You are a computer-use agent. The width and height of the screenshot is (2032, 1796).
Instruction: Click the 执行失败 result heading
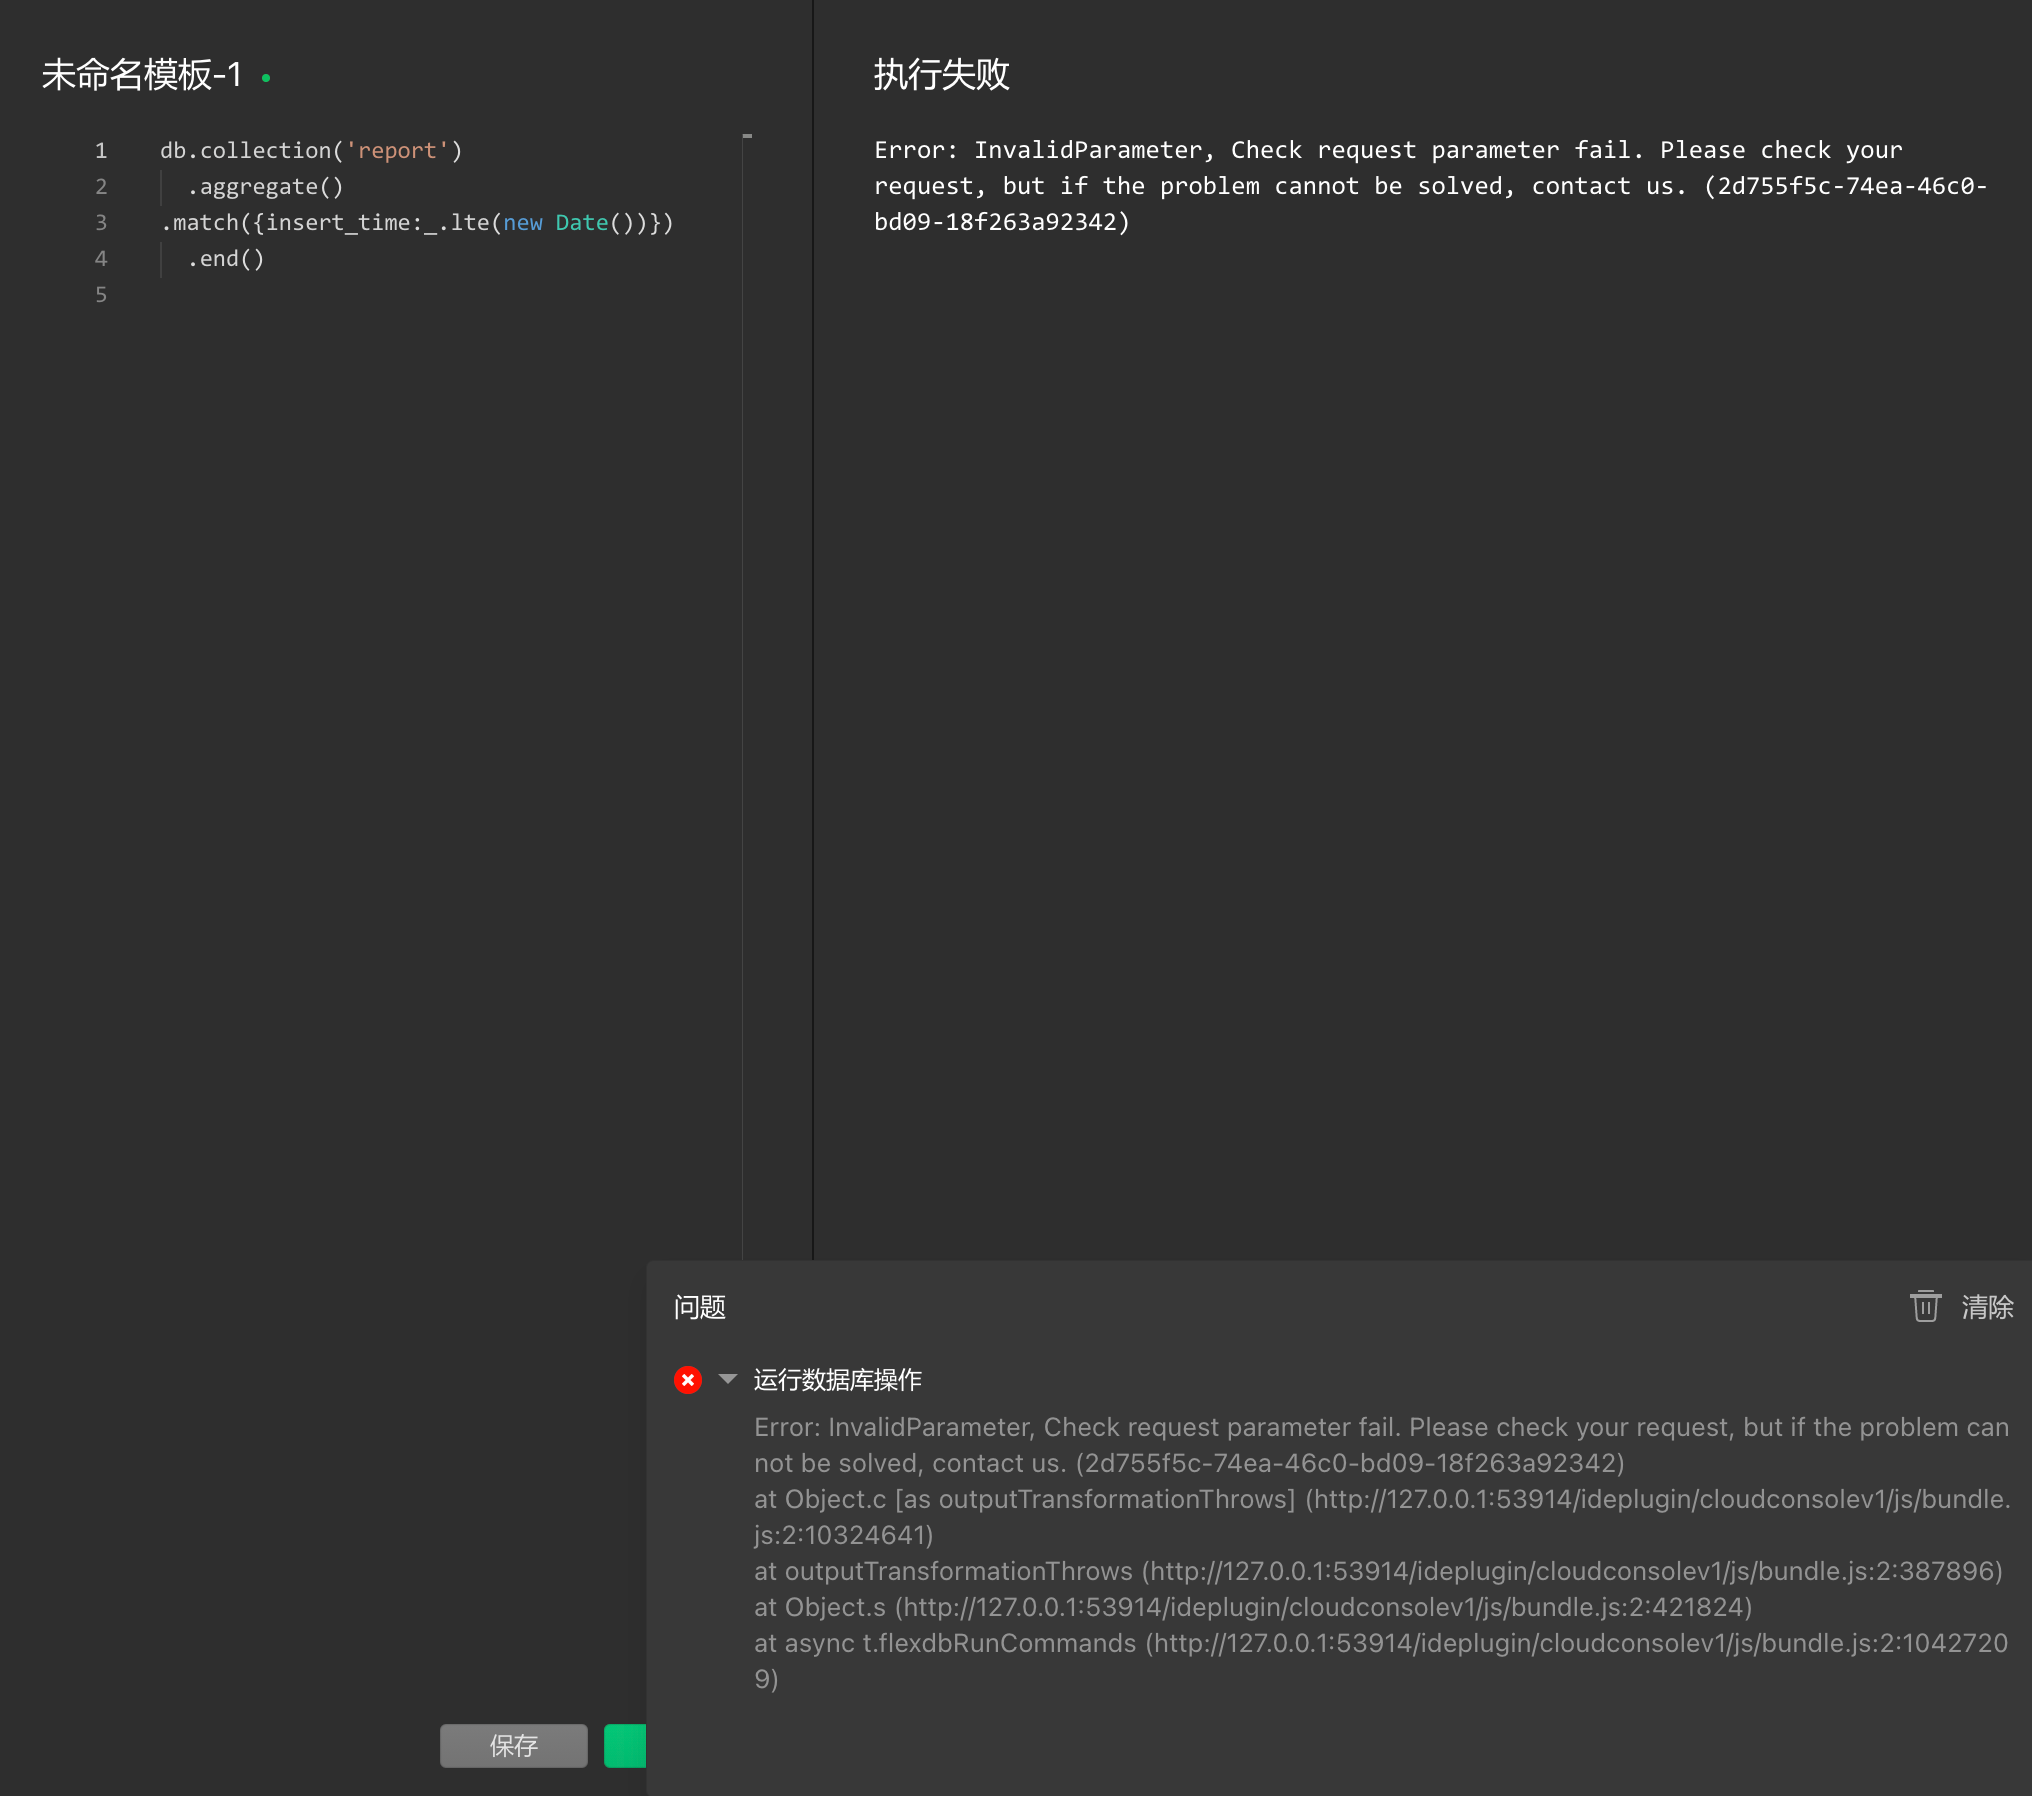pos(941,75)
